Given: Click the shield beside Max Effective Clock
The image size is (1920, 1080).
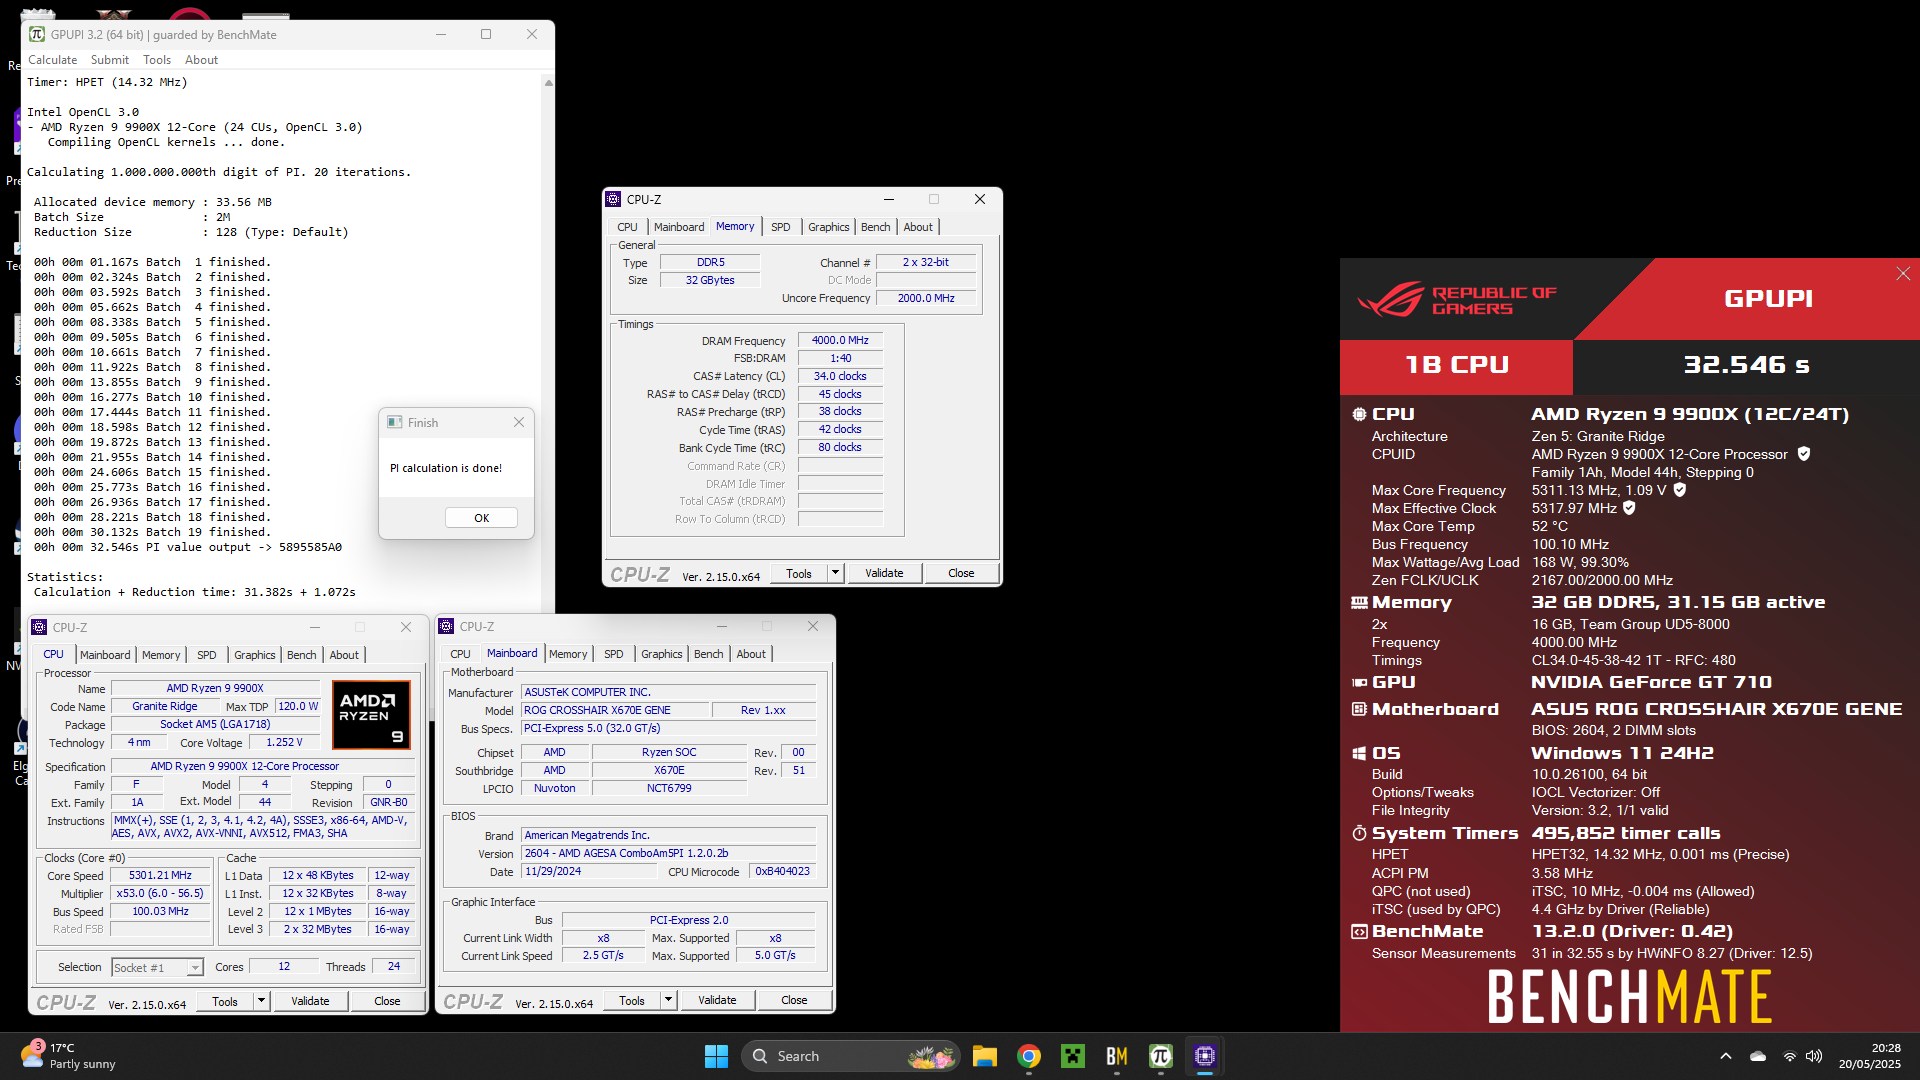Looking at the screenshot, I should pos(1629,508).
